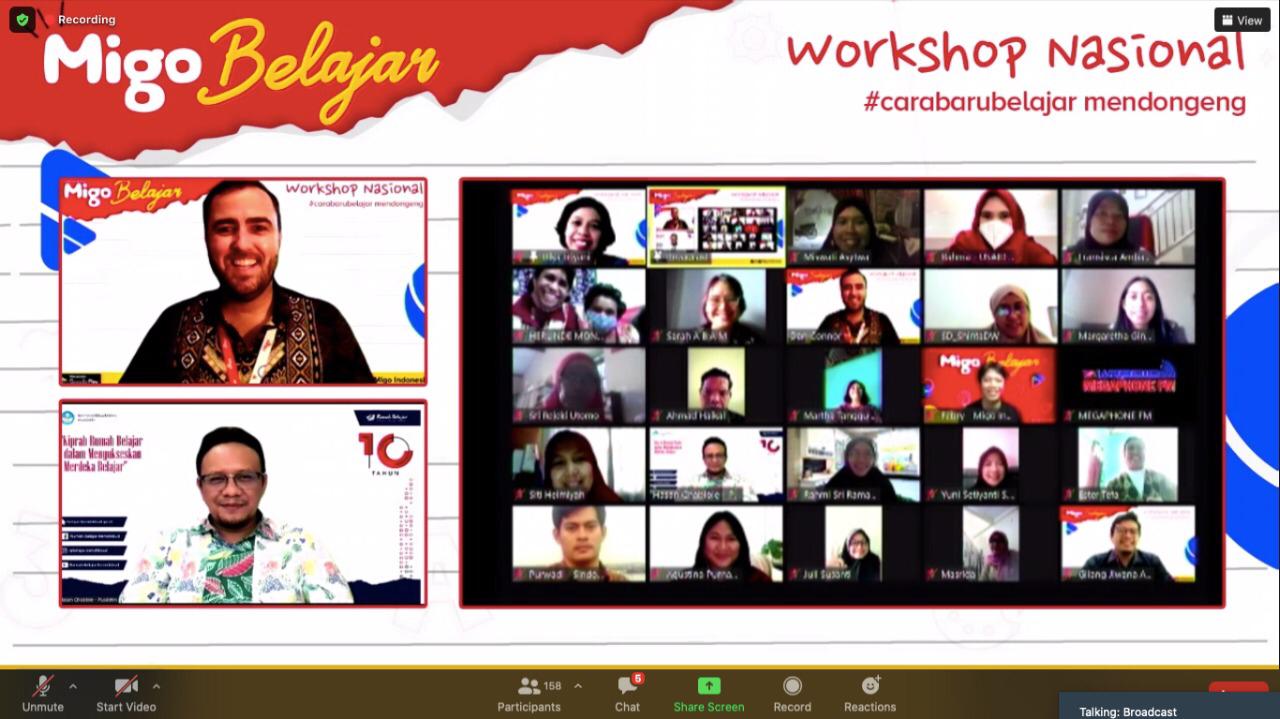Select the Migo Indonesia speaker video

pos(243,282)
